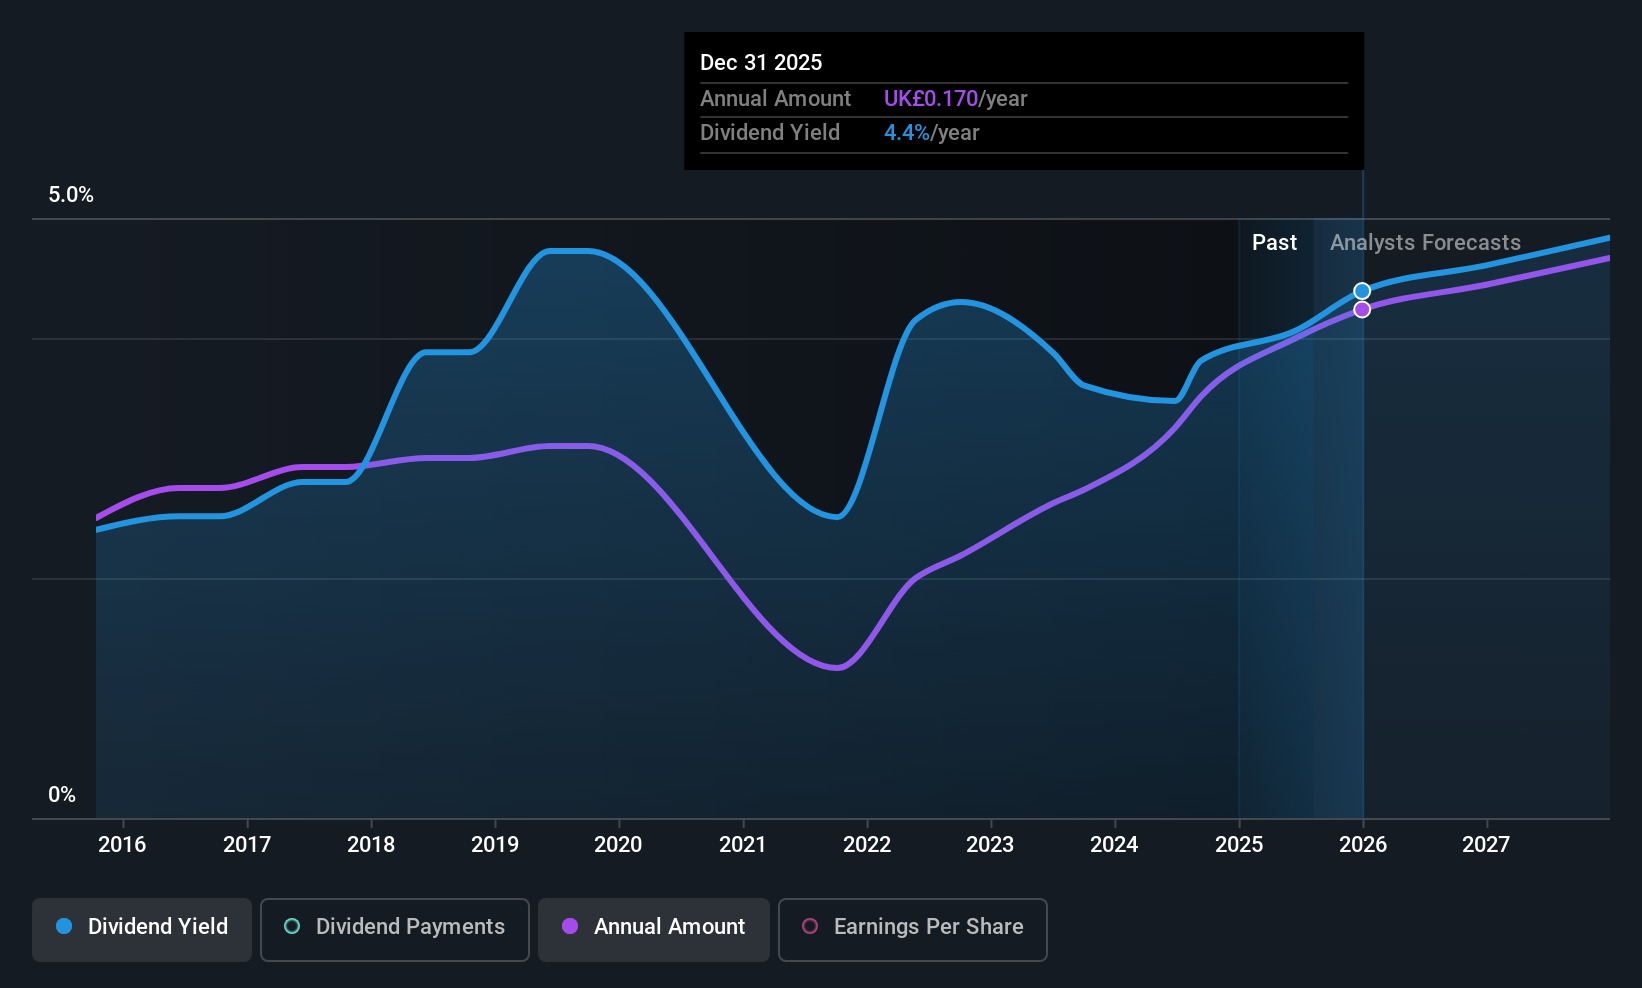Click the 4.4%/year dividend yield value
The height and width of the screenshot is (988, 1642).
pyautogui.click(x=931, y=132)
